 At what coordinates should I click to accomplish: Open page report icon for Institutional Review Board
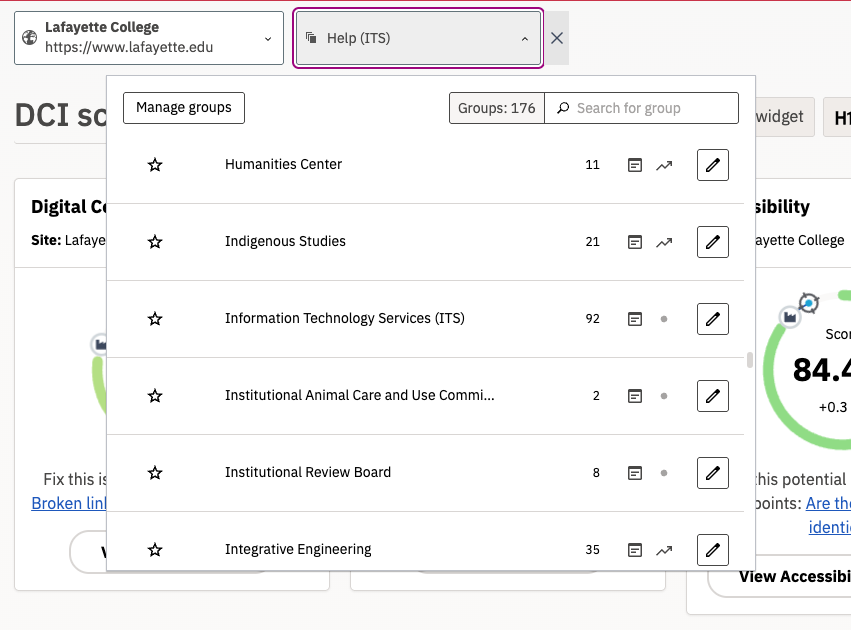click(634, 473)
